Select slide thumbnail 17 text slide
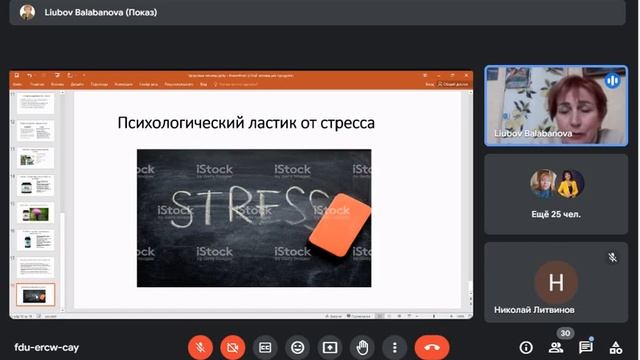640x360 pixels. point(36,267)
